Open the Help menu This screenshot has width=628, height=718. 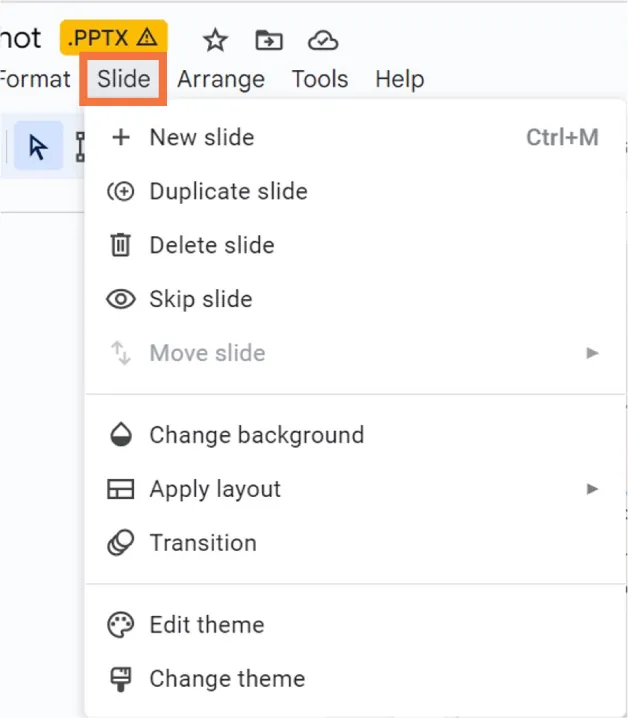tap(399, 79)
